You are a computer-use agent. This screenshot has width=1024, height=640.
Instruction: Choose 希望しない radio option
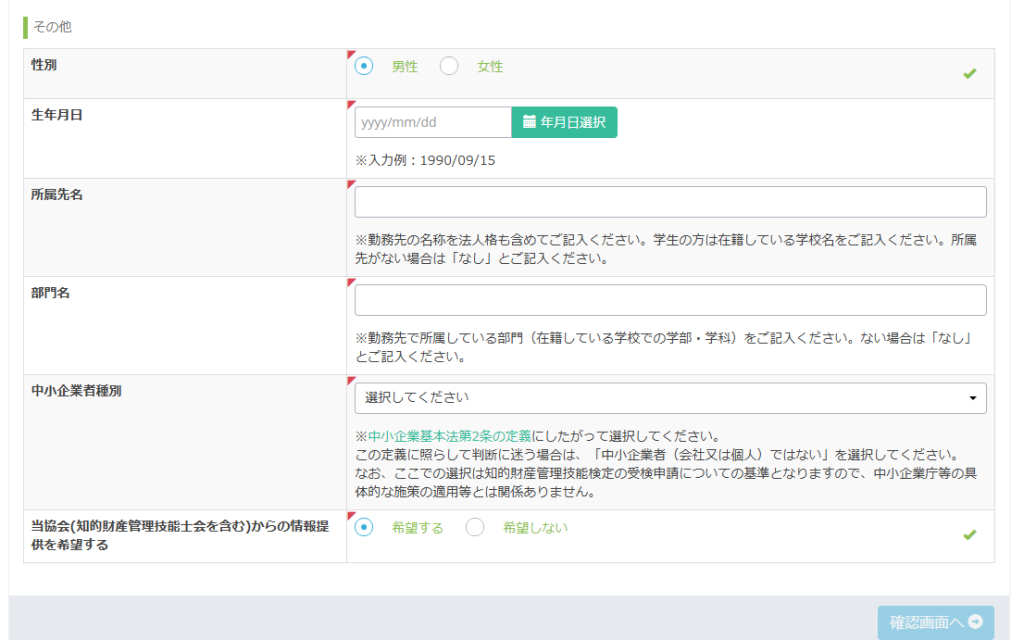pyautogui.click(x=475, y=527)
